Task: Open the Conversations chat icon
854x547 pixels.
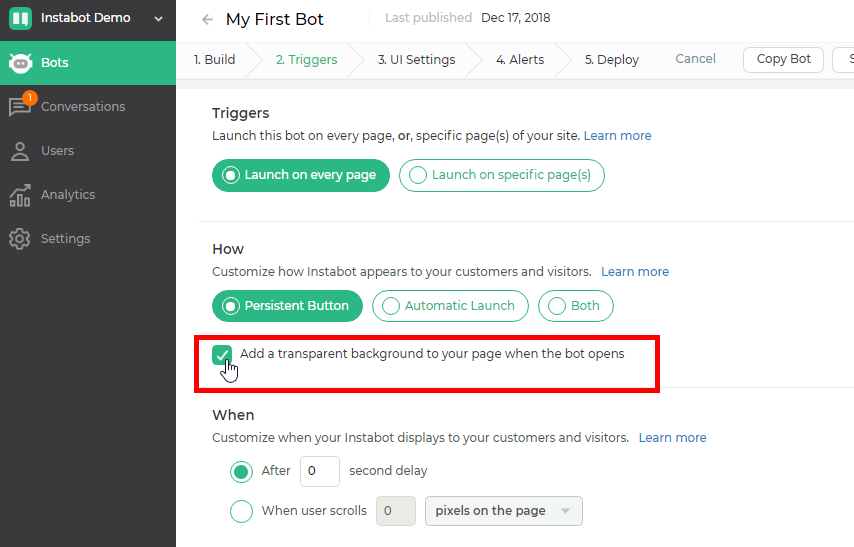Action: (x=20, y=107)
